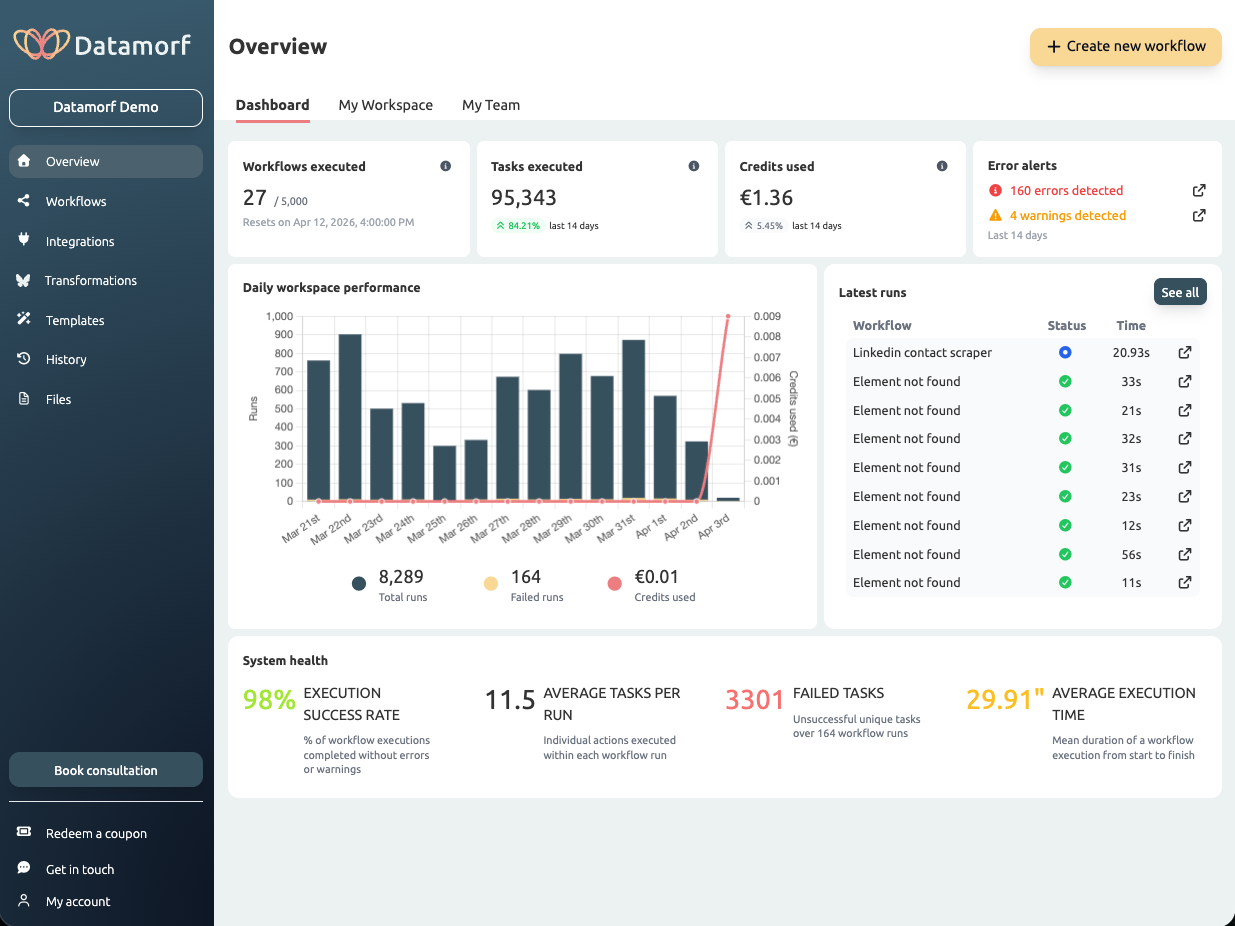Open History in the sidebar
This screenshot has width=1235, height=926.
coord(106,359)
